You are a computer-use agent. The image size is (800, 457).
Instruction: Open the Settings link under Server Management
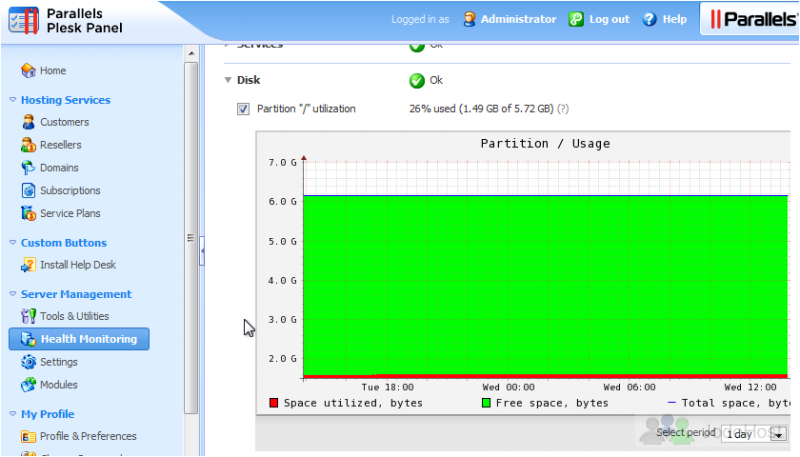click(59, 362)
